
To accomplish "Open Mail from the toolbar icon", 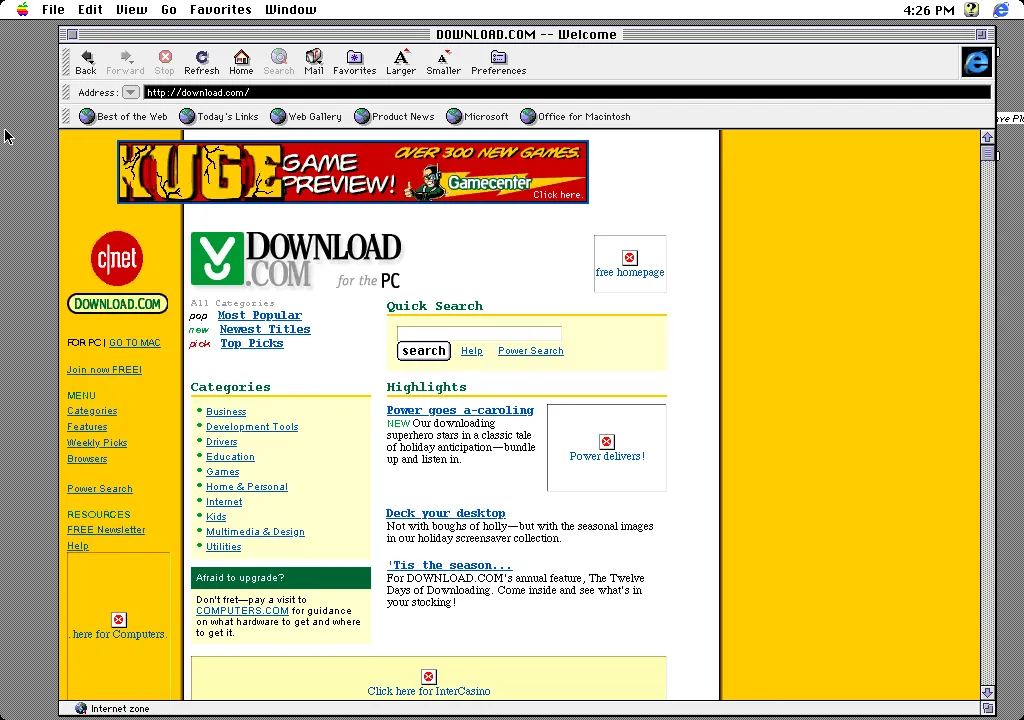I will (x=313, y=60).
